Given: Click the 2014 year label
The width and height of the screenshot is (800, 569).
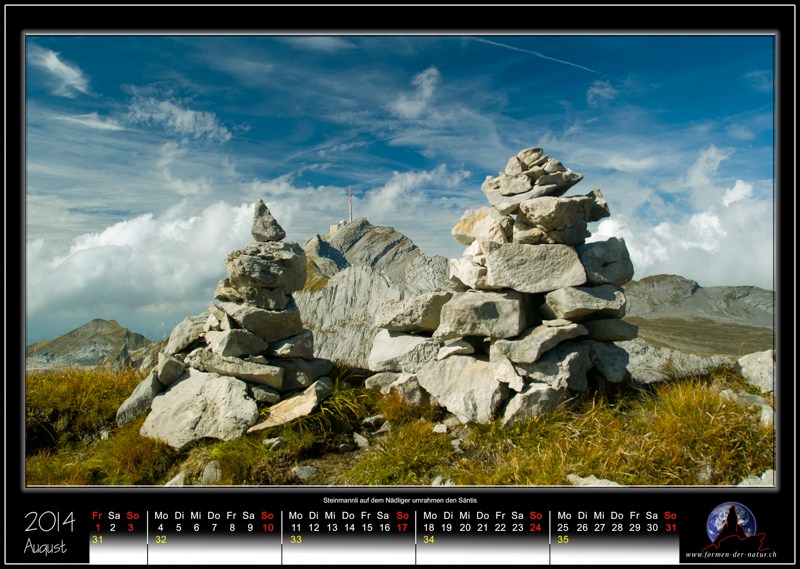Looking at the screenshot, I should pyautogui.click(x=50, y=521).
